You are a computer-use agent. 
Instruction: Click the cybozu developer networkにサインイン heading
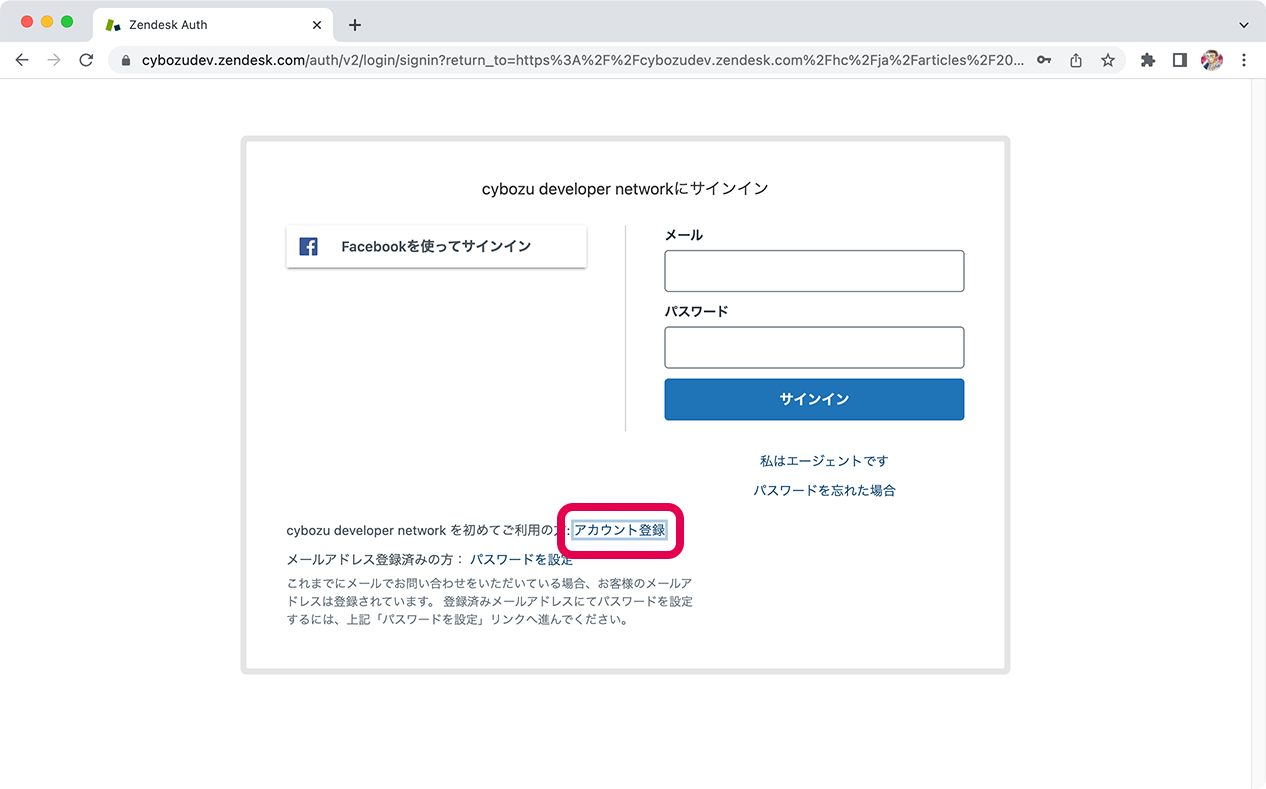pyautogui.click(x=625, y=188)
